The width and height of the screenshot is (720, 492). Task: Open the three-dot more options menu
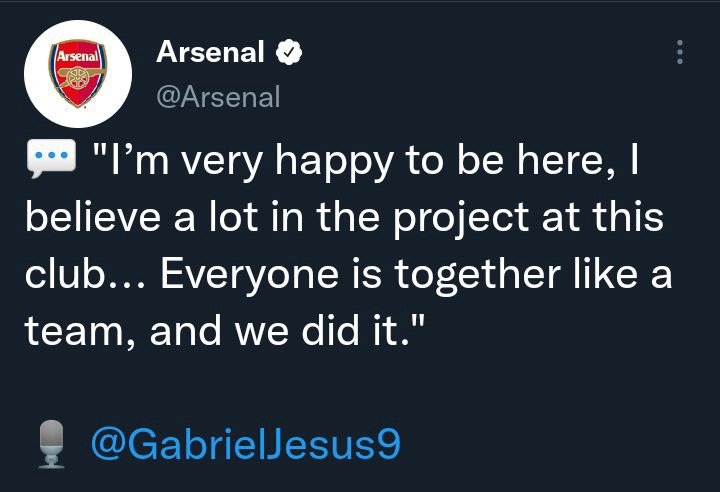[x=680, y=52]
